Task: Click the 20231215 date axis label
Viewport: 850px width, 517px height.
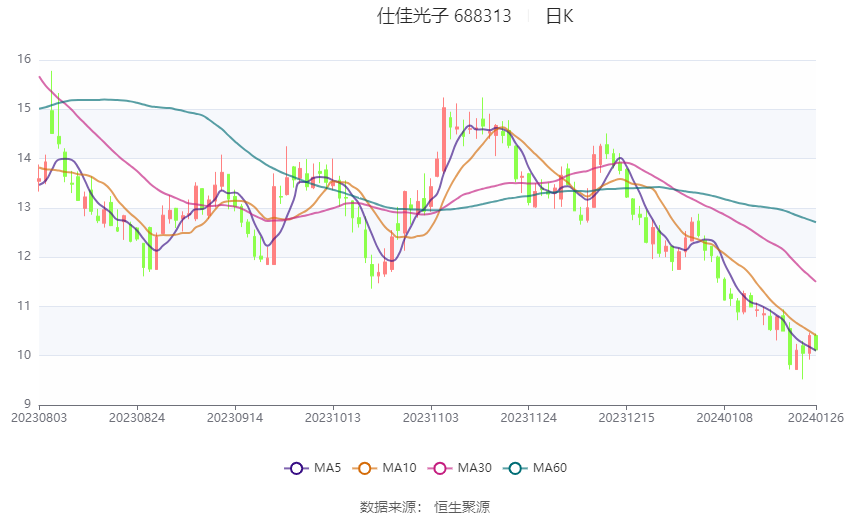Action: (x=627, y=418)
